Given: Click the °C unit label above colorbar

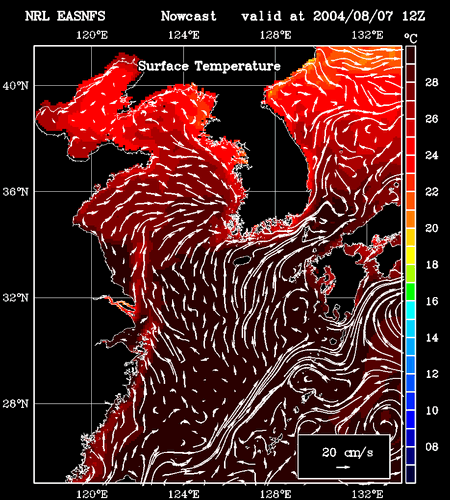Looking at the screenshot, I should click(411, 38).
